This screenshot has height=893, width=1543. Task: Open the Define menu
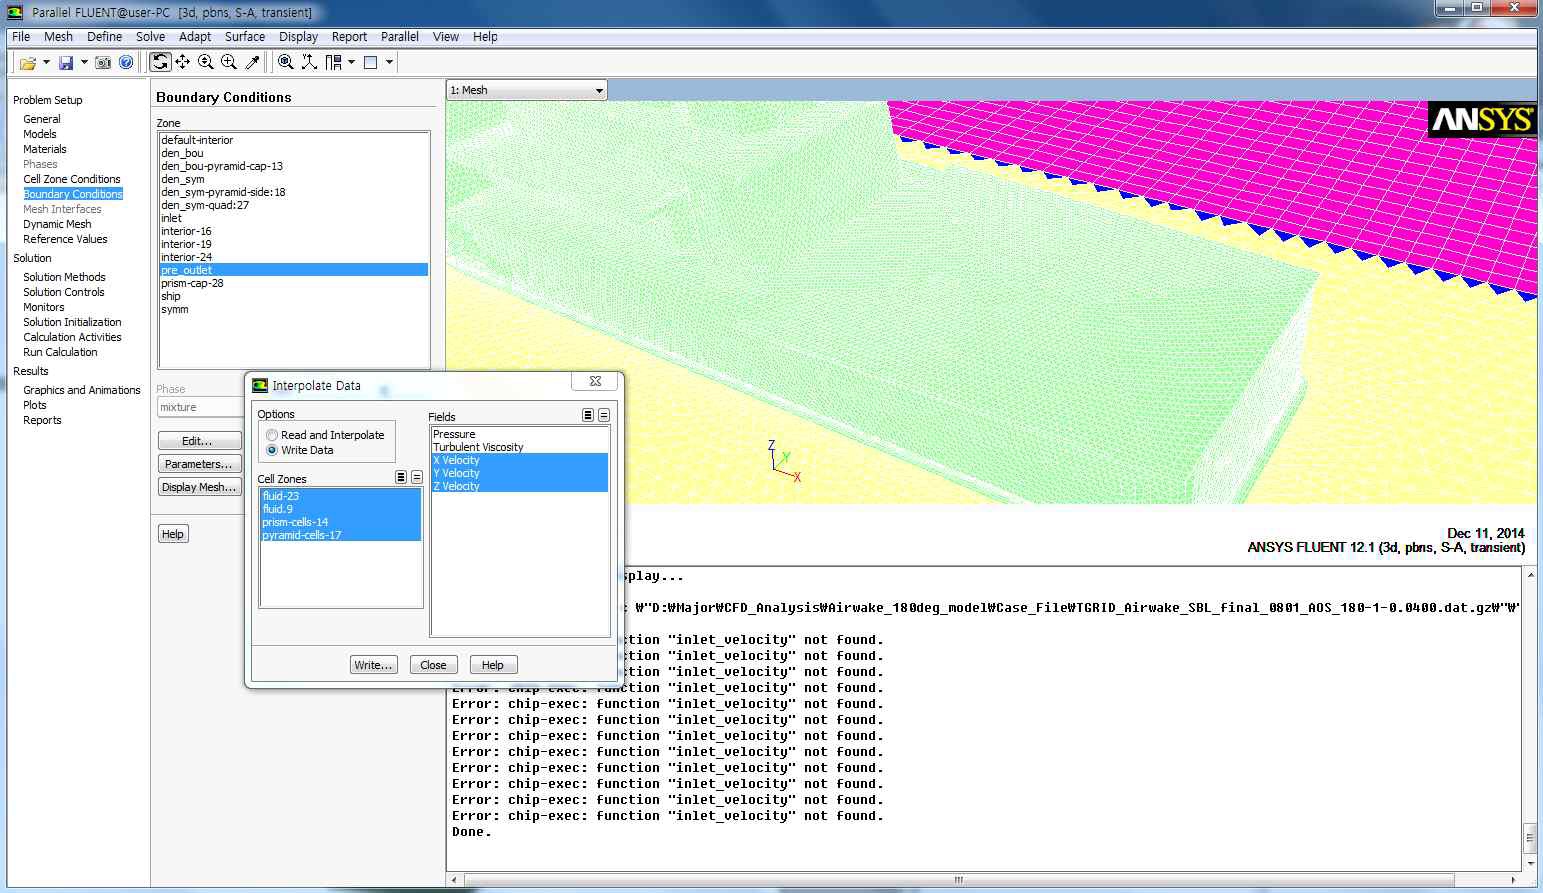pos(104,36)
